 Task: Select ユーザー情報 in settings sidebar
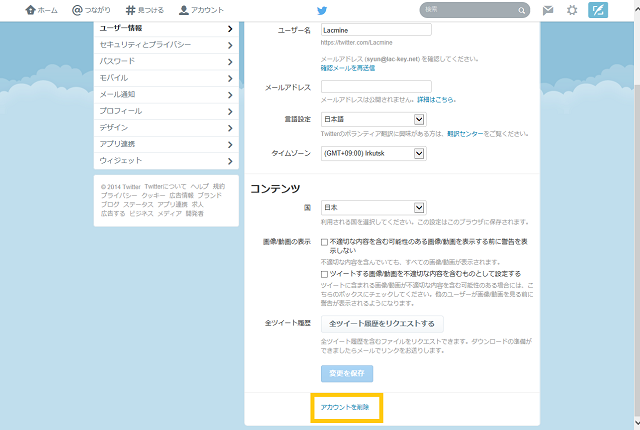(x=166, y=28)
